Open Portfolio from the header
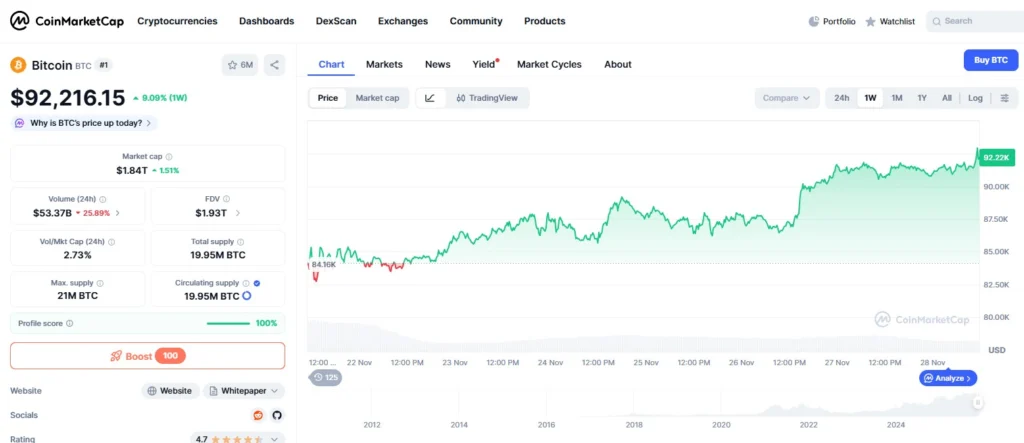1024x443 pixels. click(831, 22)
